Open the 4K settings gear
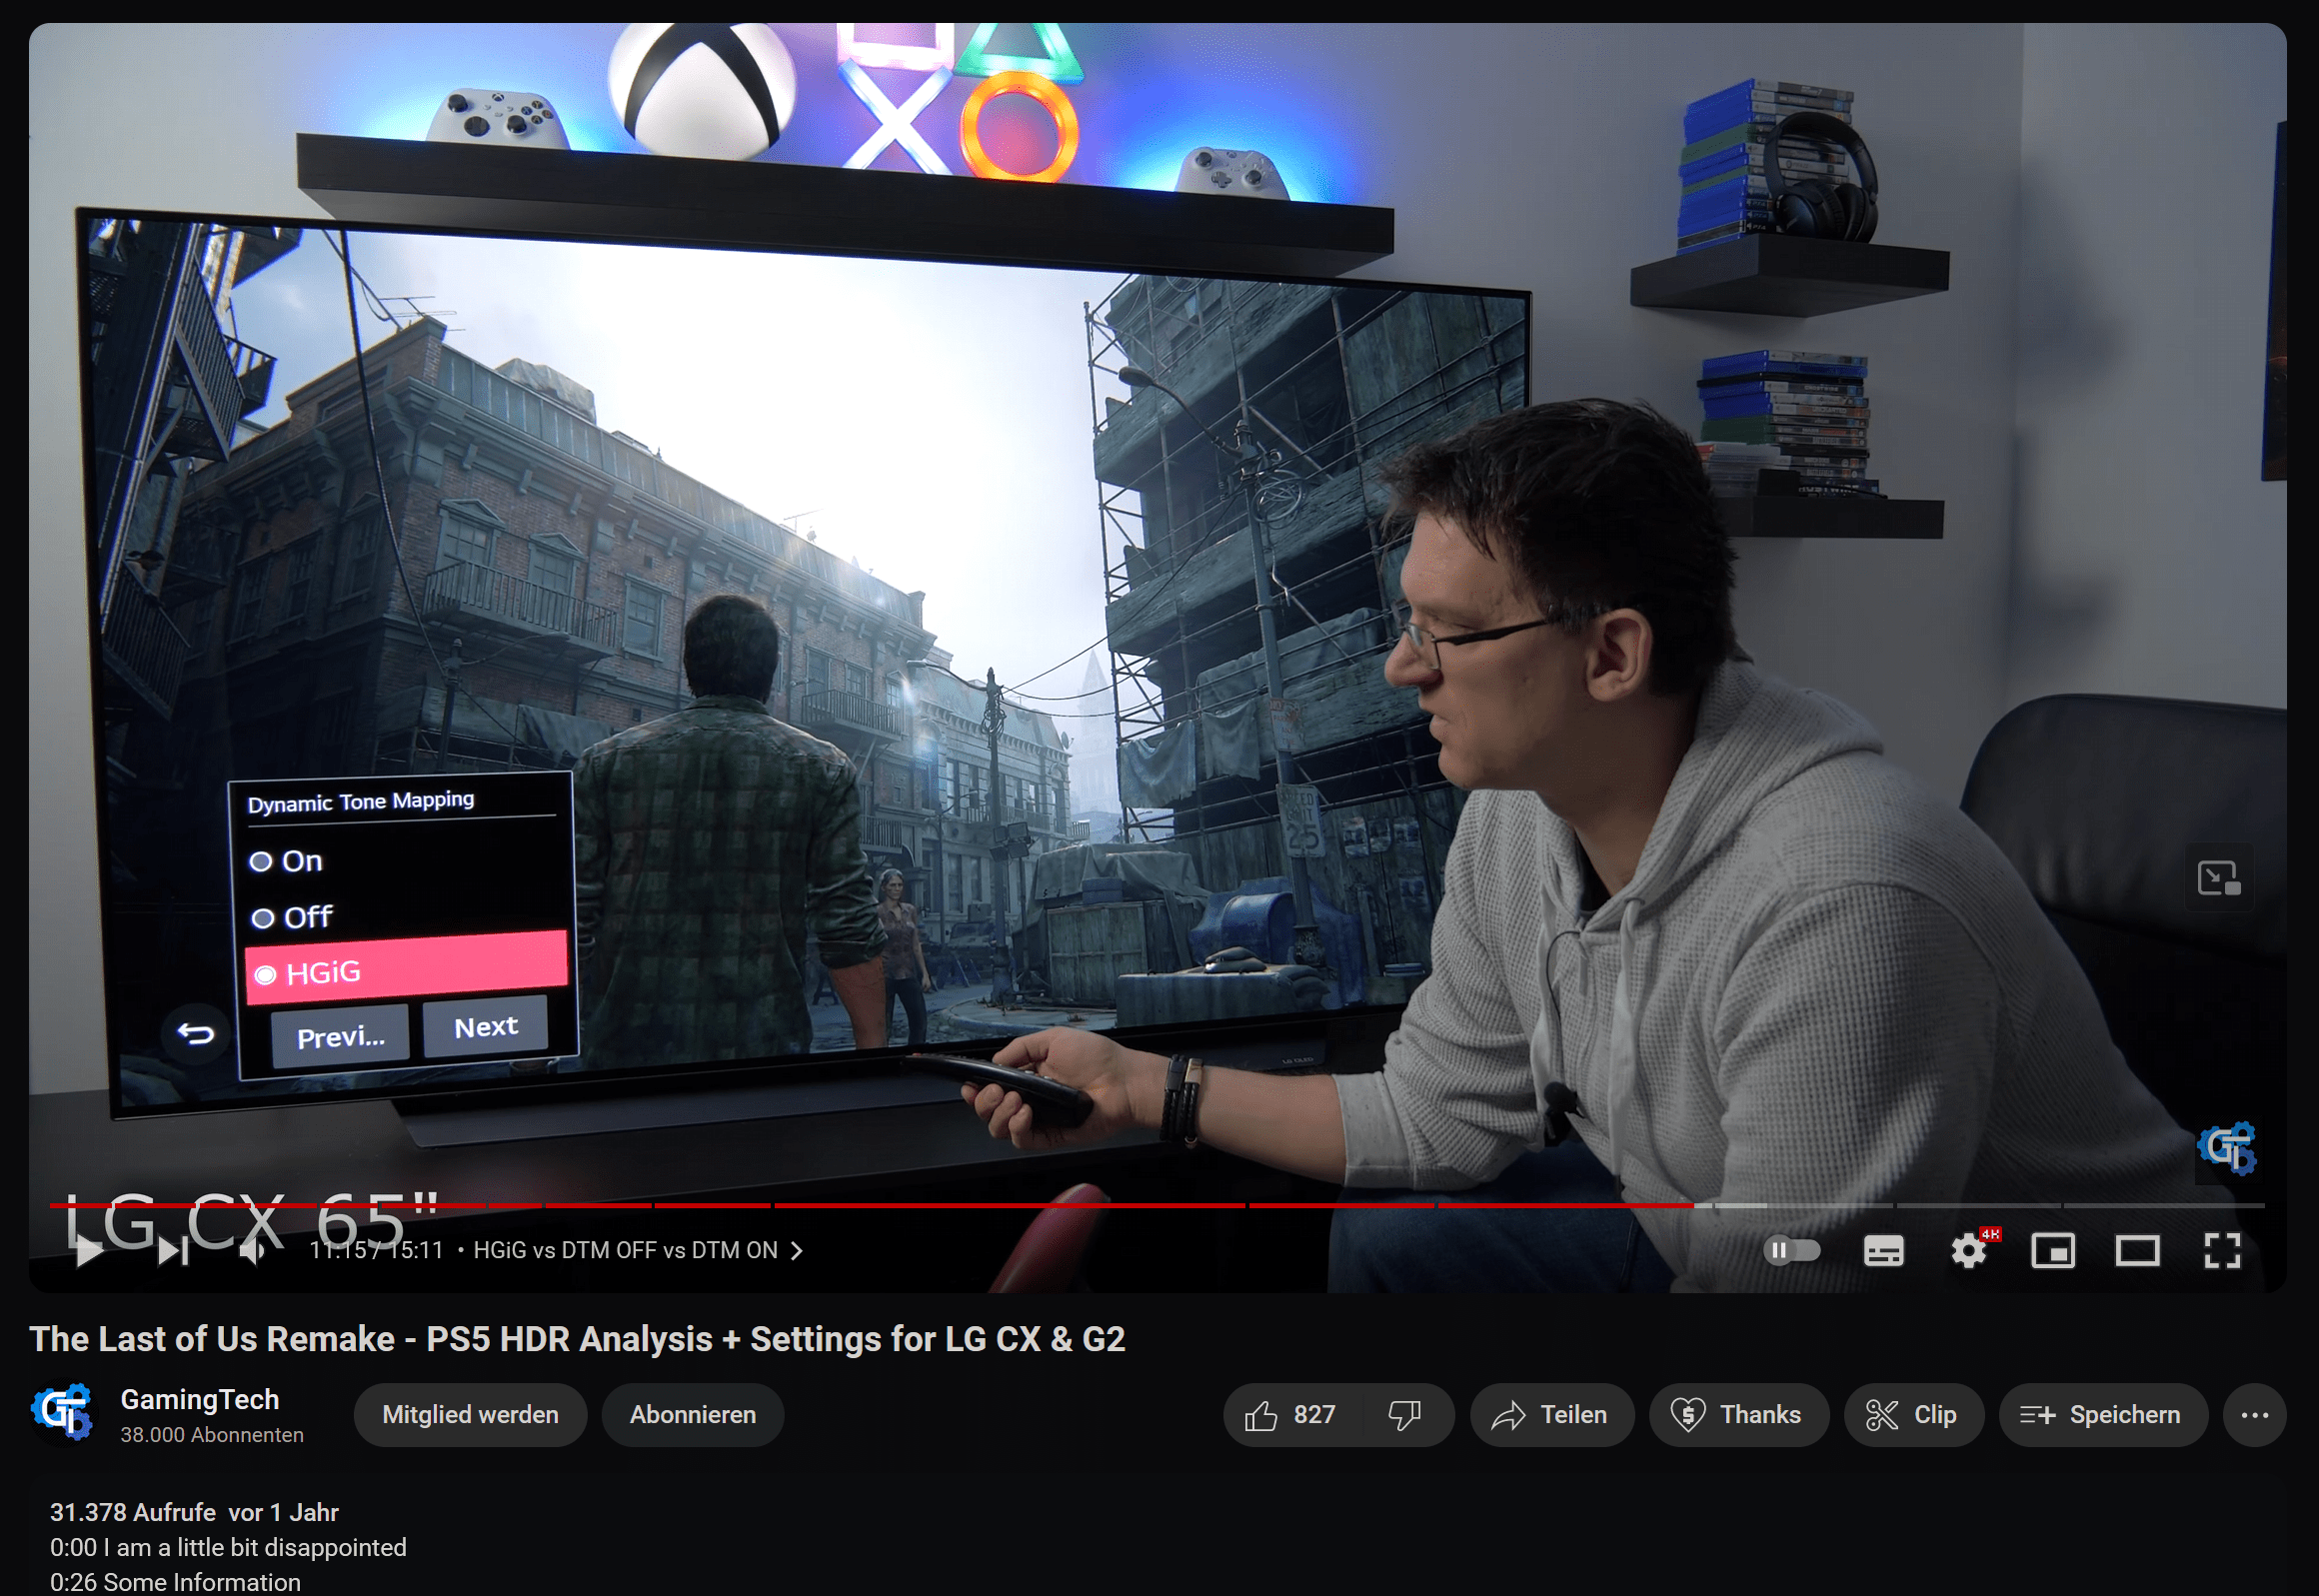 pos(1970,1249)
